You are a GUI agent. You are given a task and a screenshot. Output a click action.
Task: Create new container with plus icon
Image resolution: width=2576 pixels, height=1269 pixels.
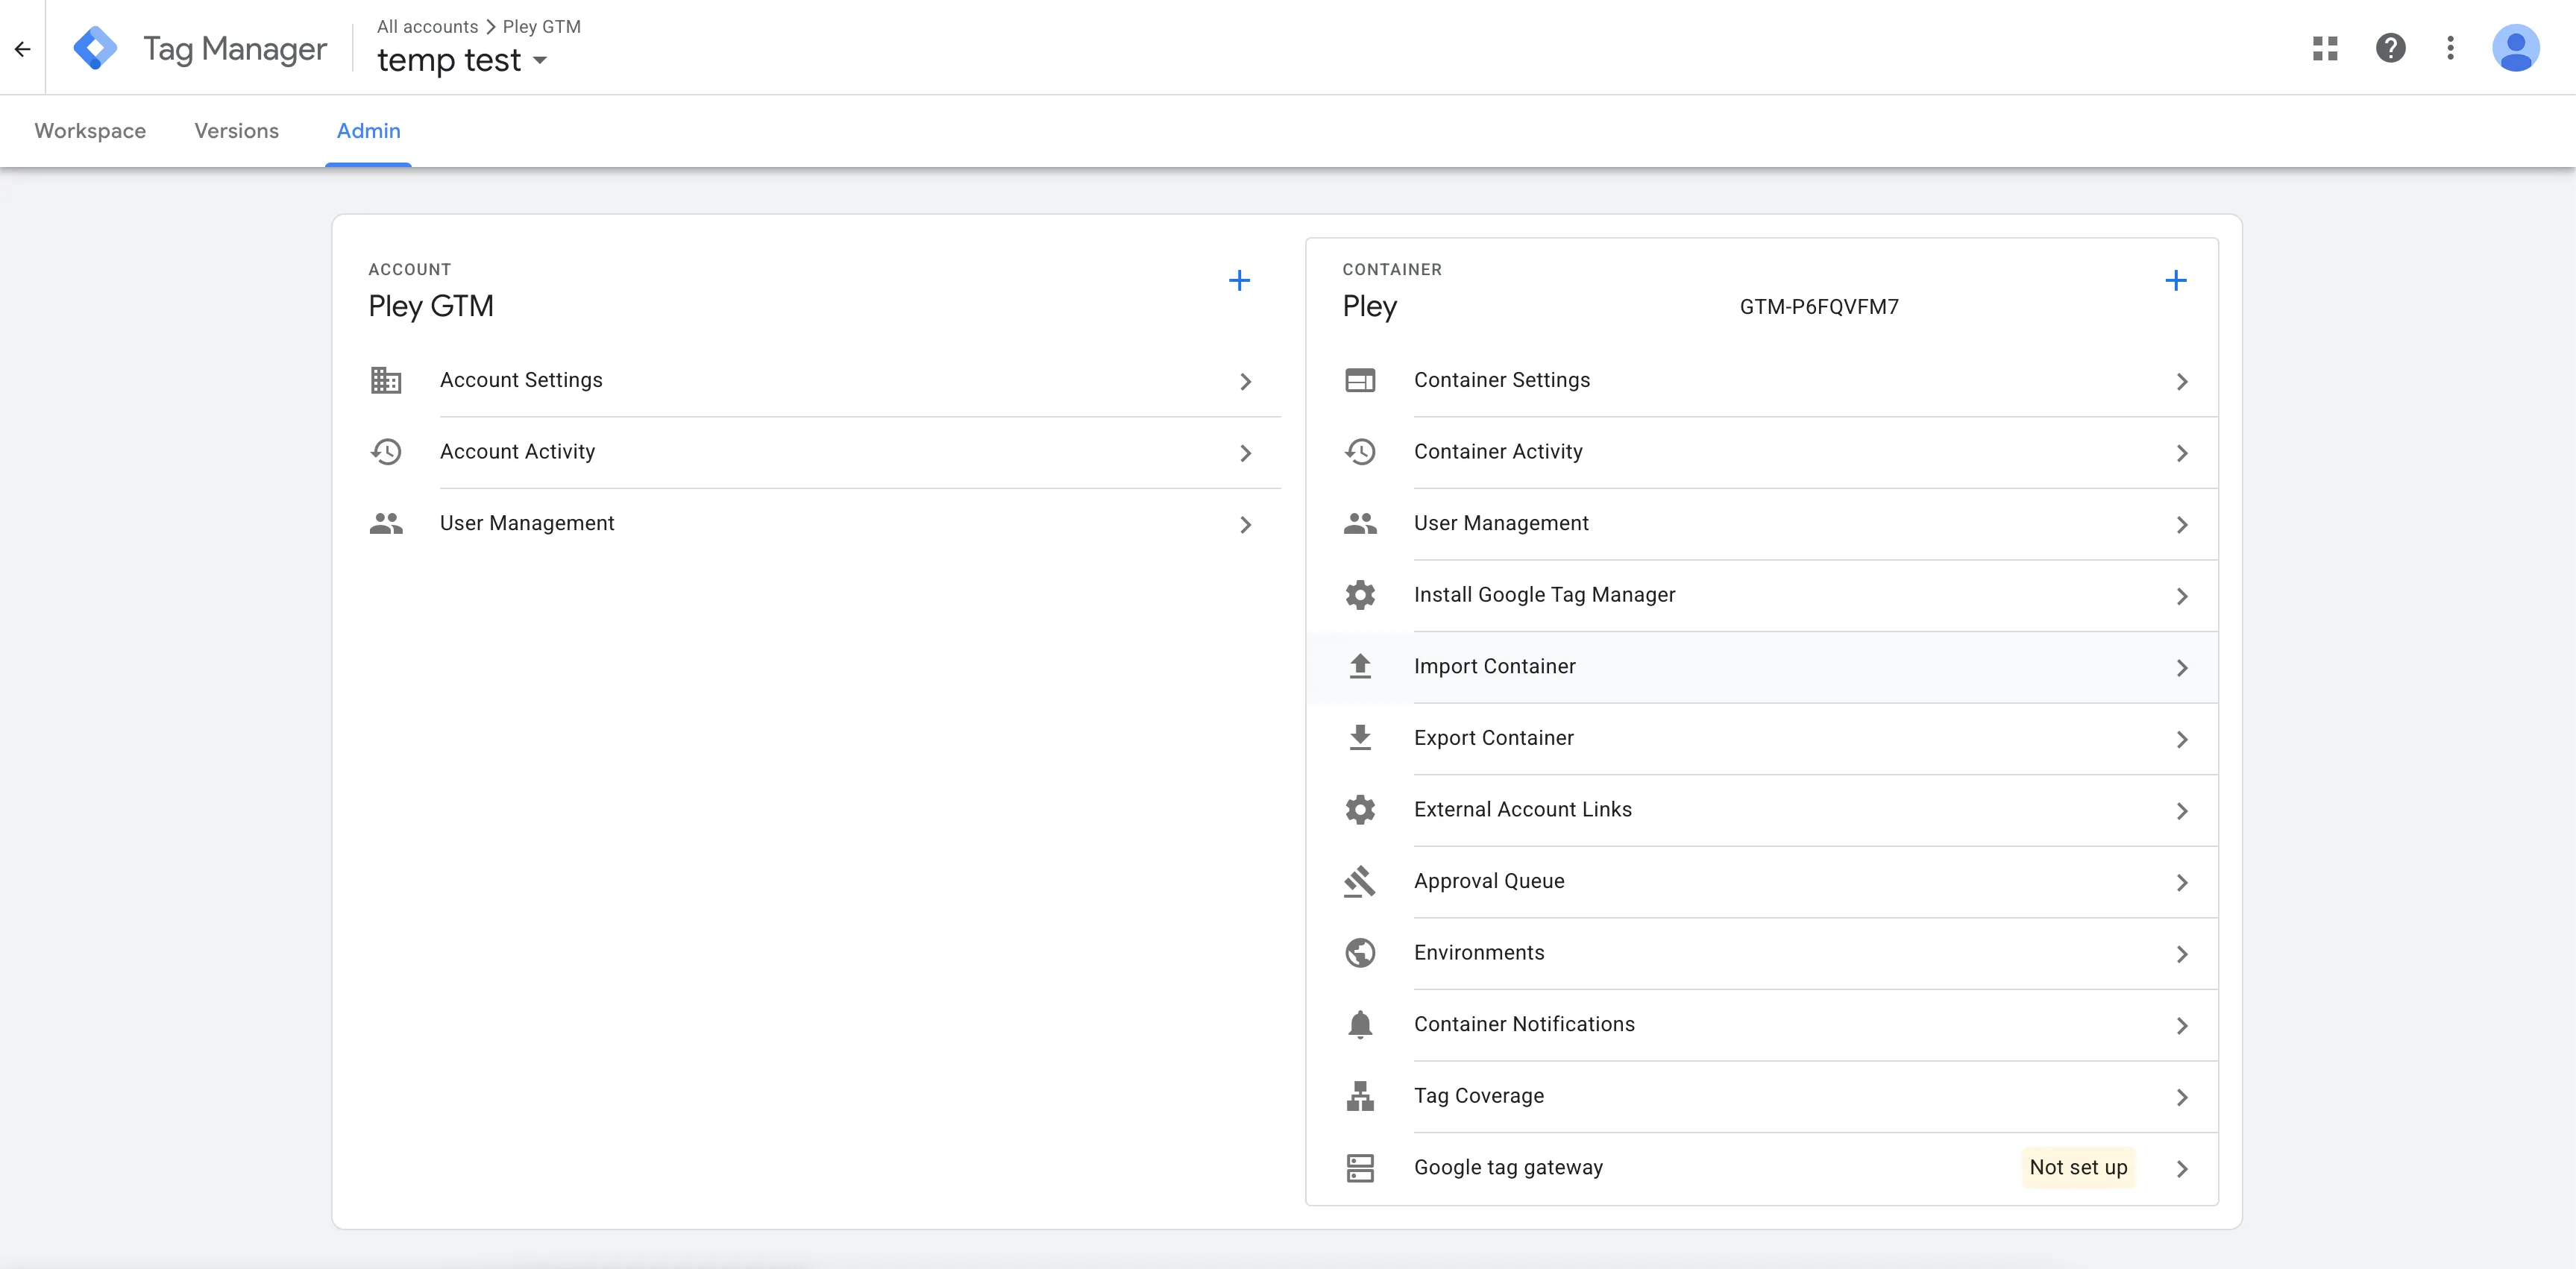pos(2175,280)
